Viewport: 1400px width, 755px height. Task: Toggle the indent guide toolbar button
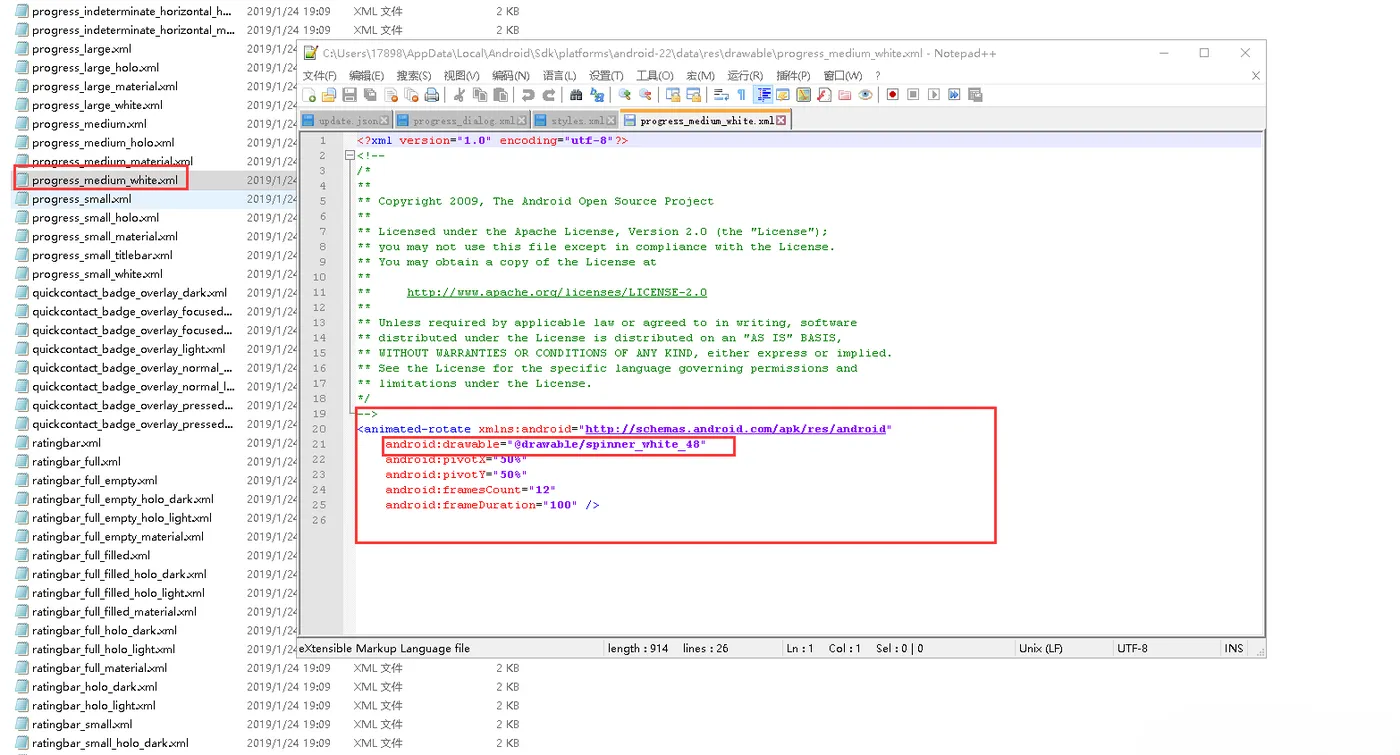point(763,95)
